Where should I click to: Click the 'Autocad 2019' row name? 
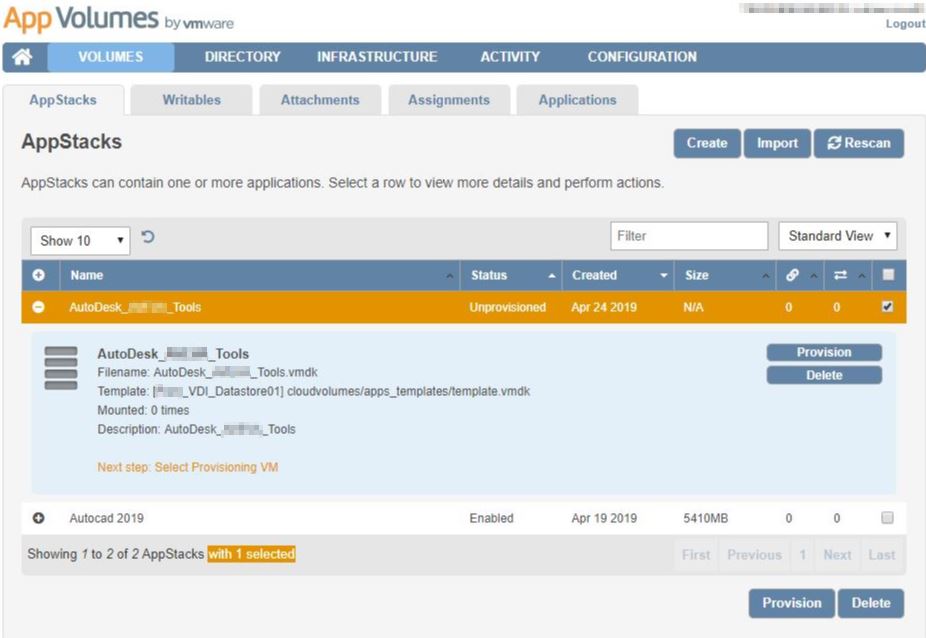click(x=106, y=518)
